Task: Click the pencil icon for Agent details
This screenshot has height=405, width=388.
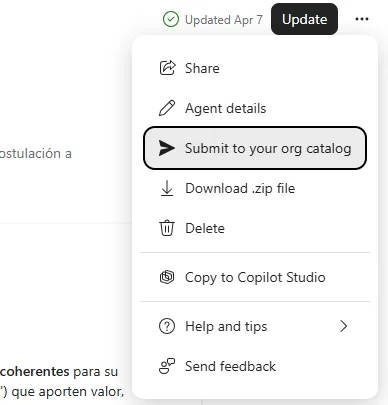Action: pos(167,108)
